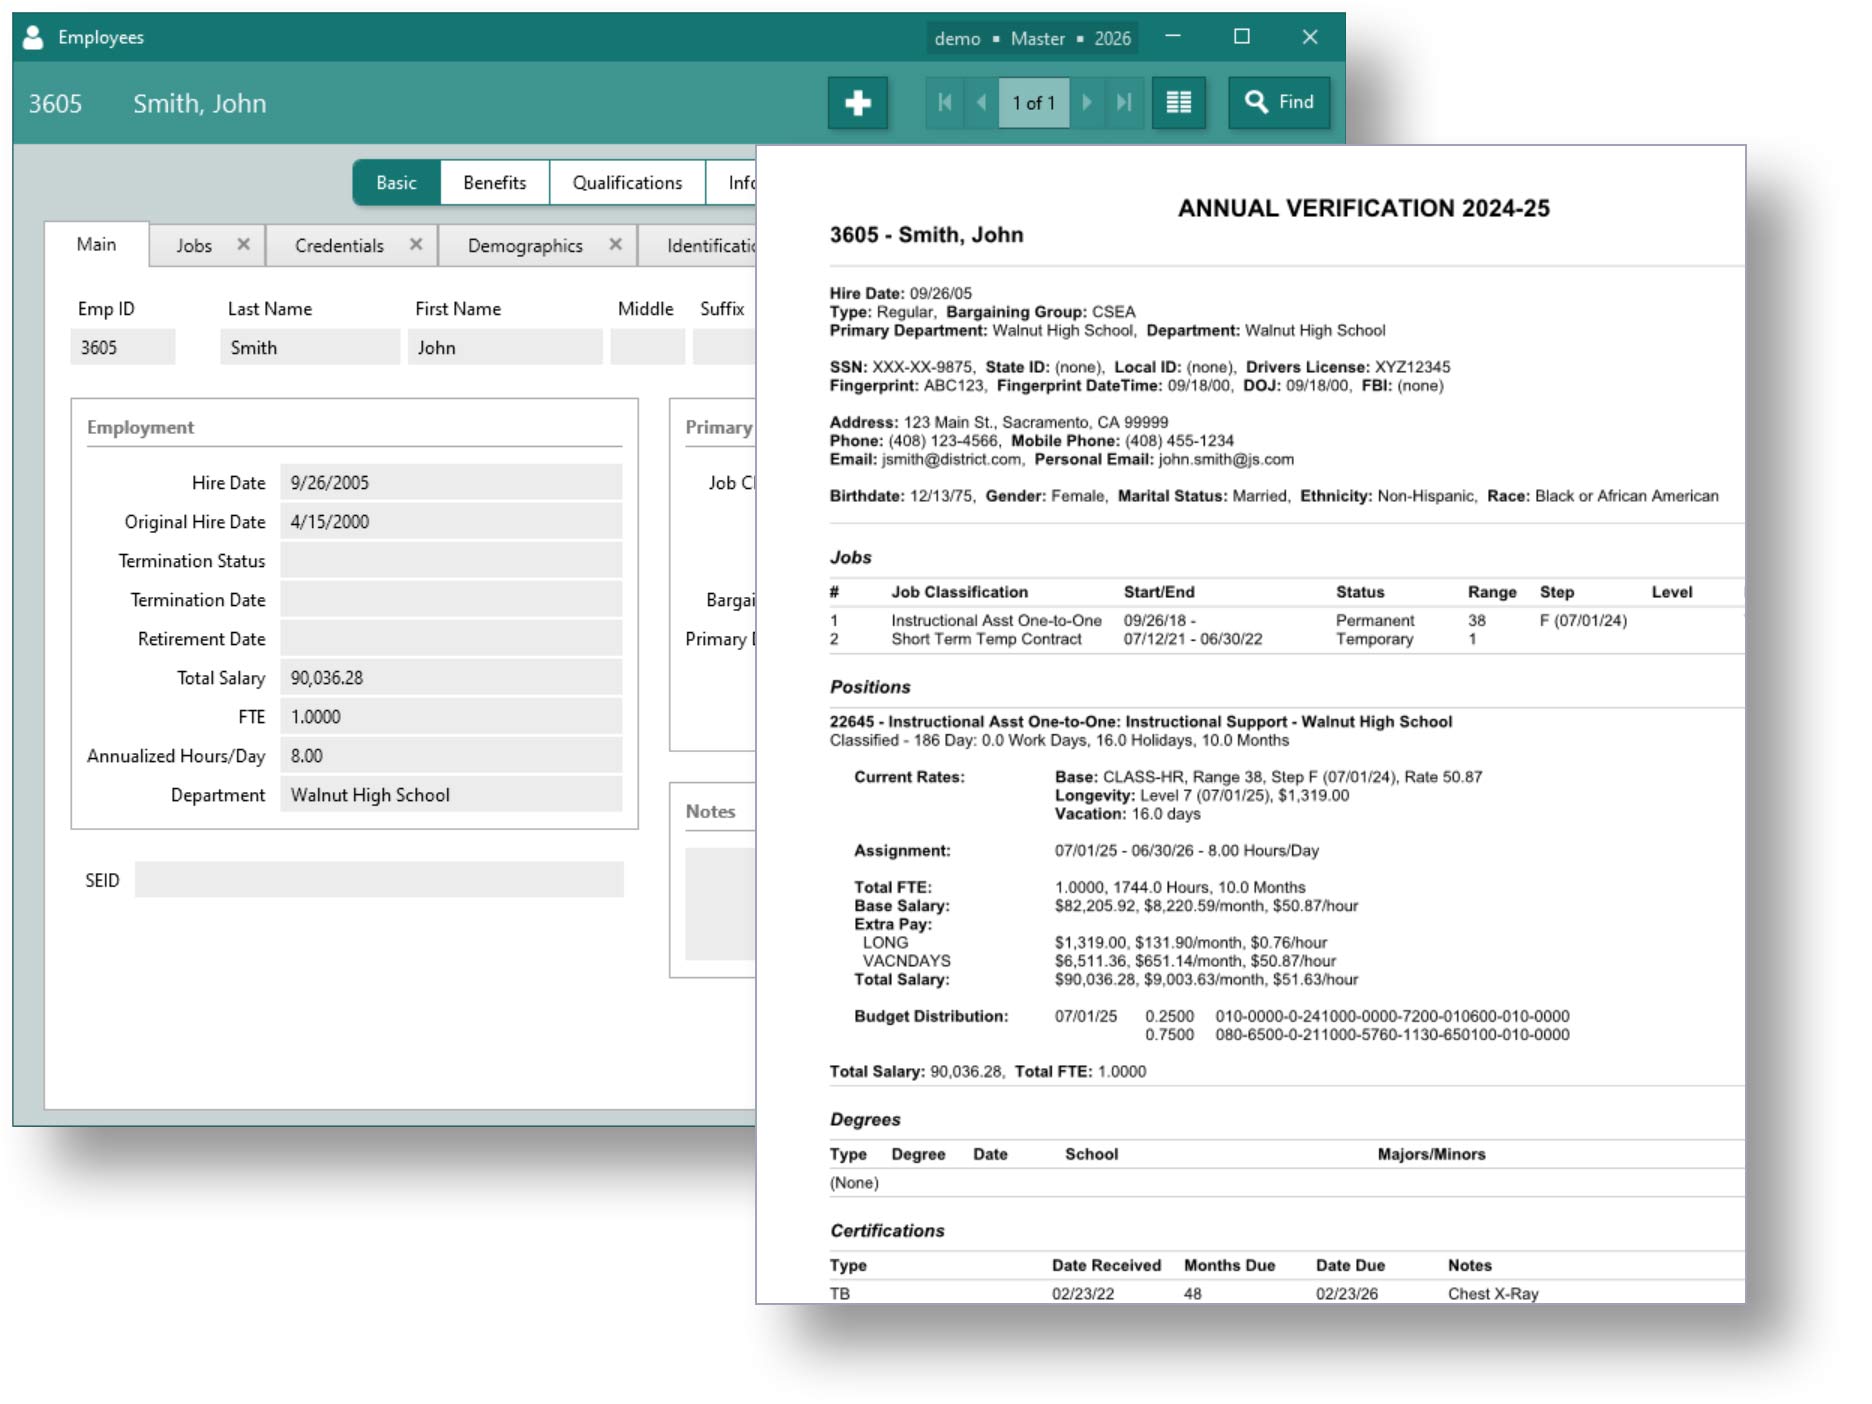1872x1404 pixels.
Task: Select the Basic tab
Action: (396, 183)
